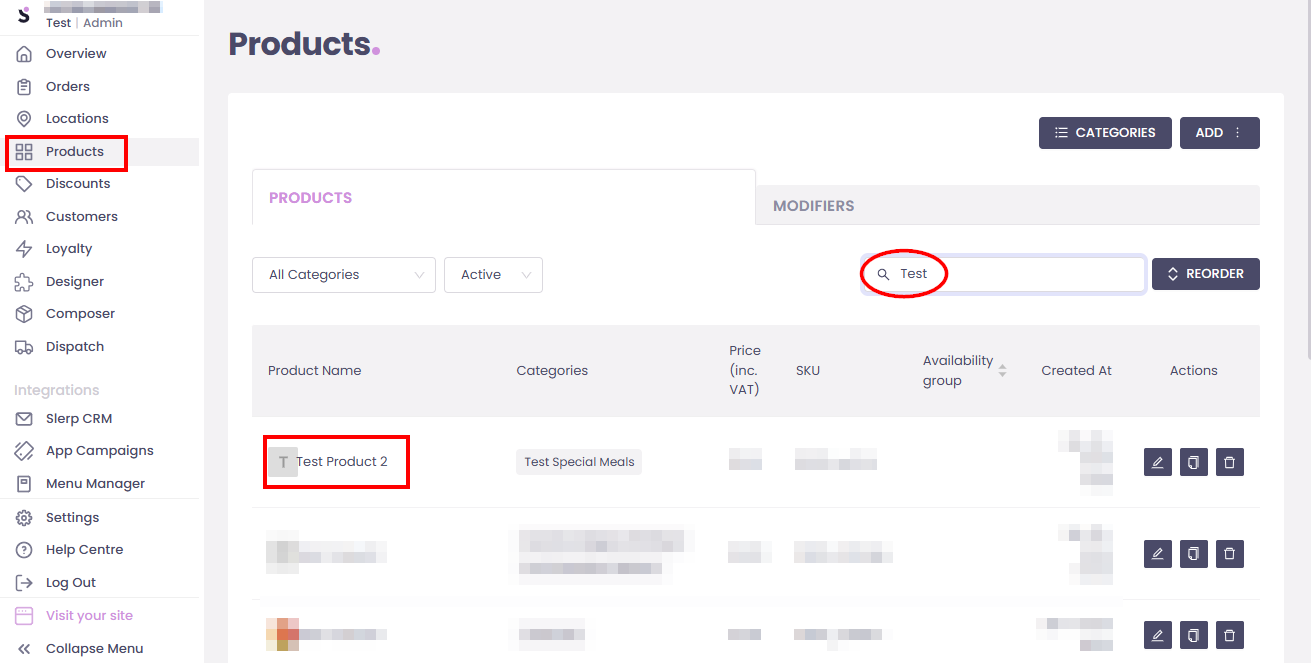The image size is (1311, 663).
Task: Go to Locations in the sidebar
Action: pyautogui.click(x=77, y=118)
